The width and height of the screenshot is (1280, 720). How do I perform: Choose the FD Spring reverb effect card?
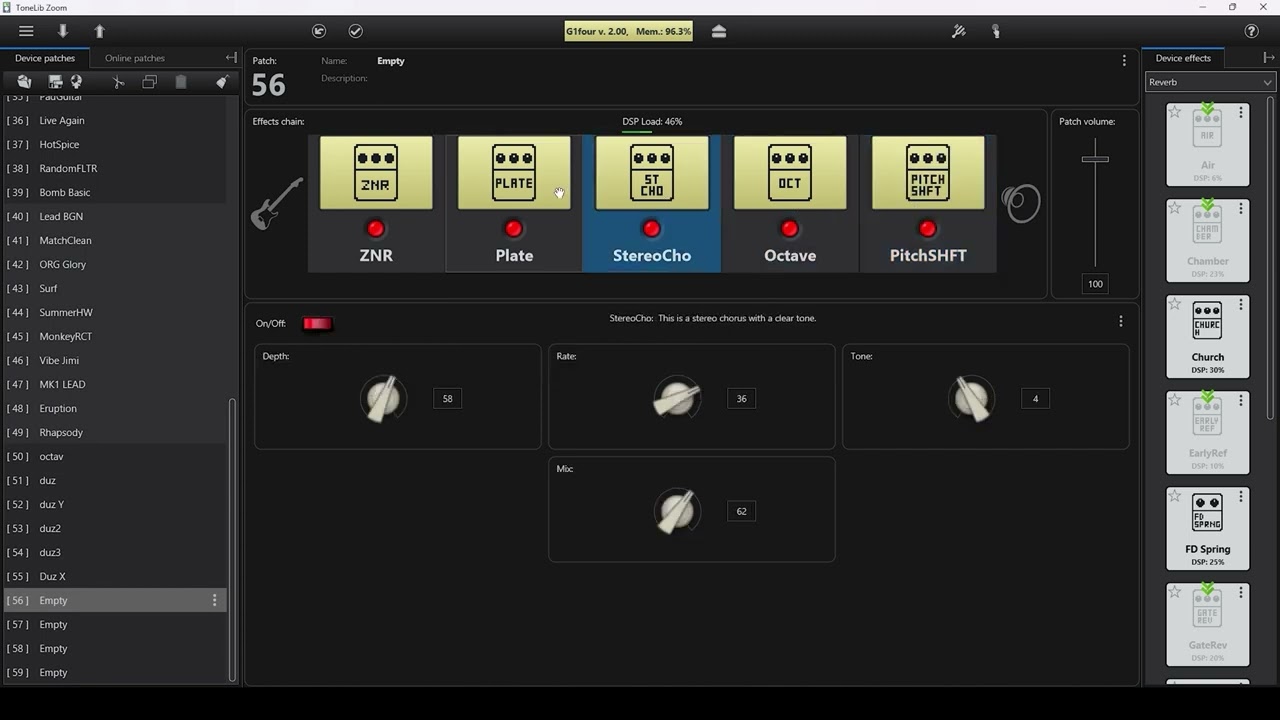click(x=1208, y=529)
